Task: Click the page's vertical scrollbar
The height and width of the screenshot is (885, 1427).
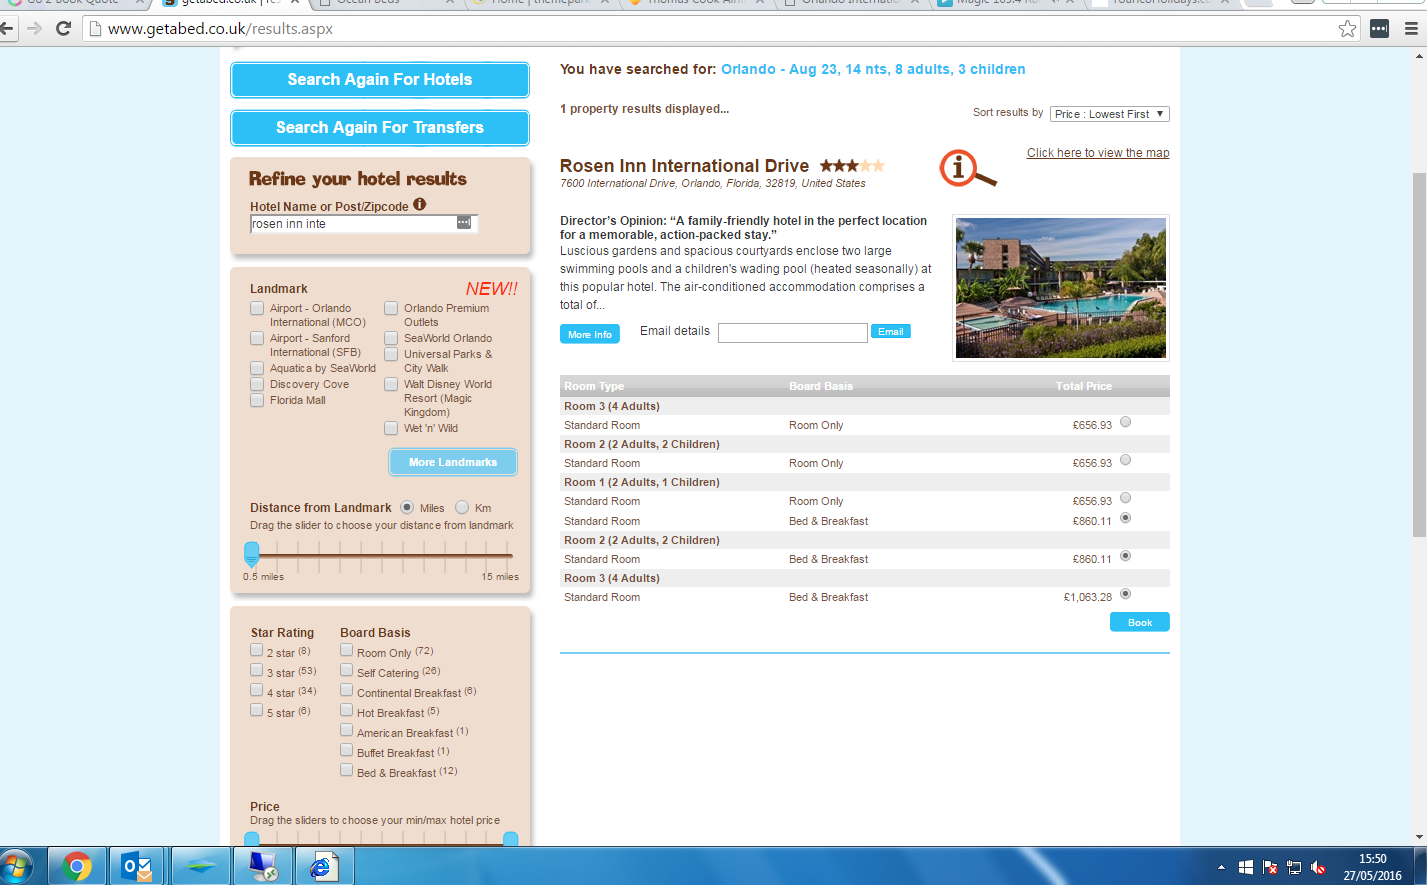Action: pos(1419,355)
